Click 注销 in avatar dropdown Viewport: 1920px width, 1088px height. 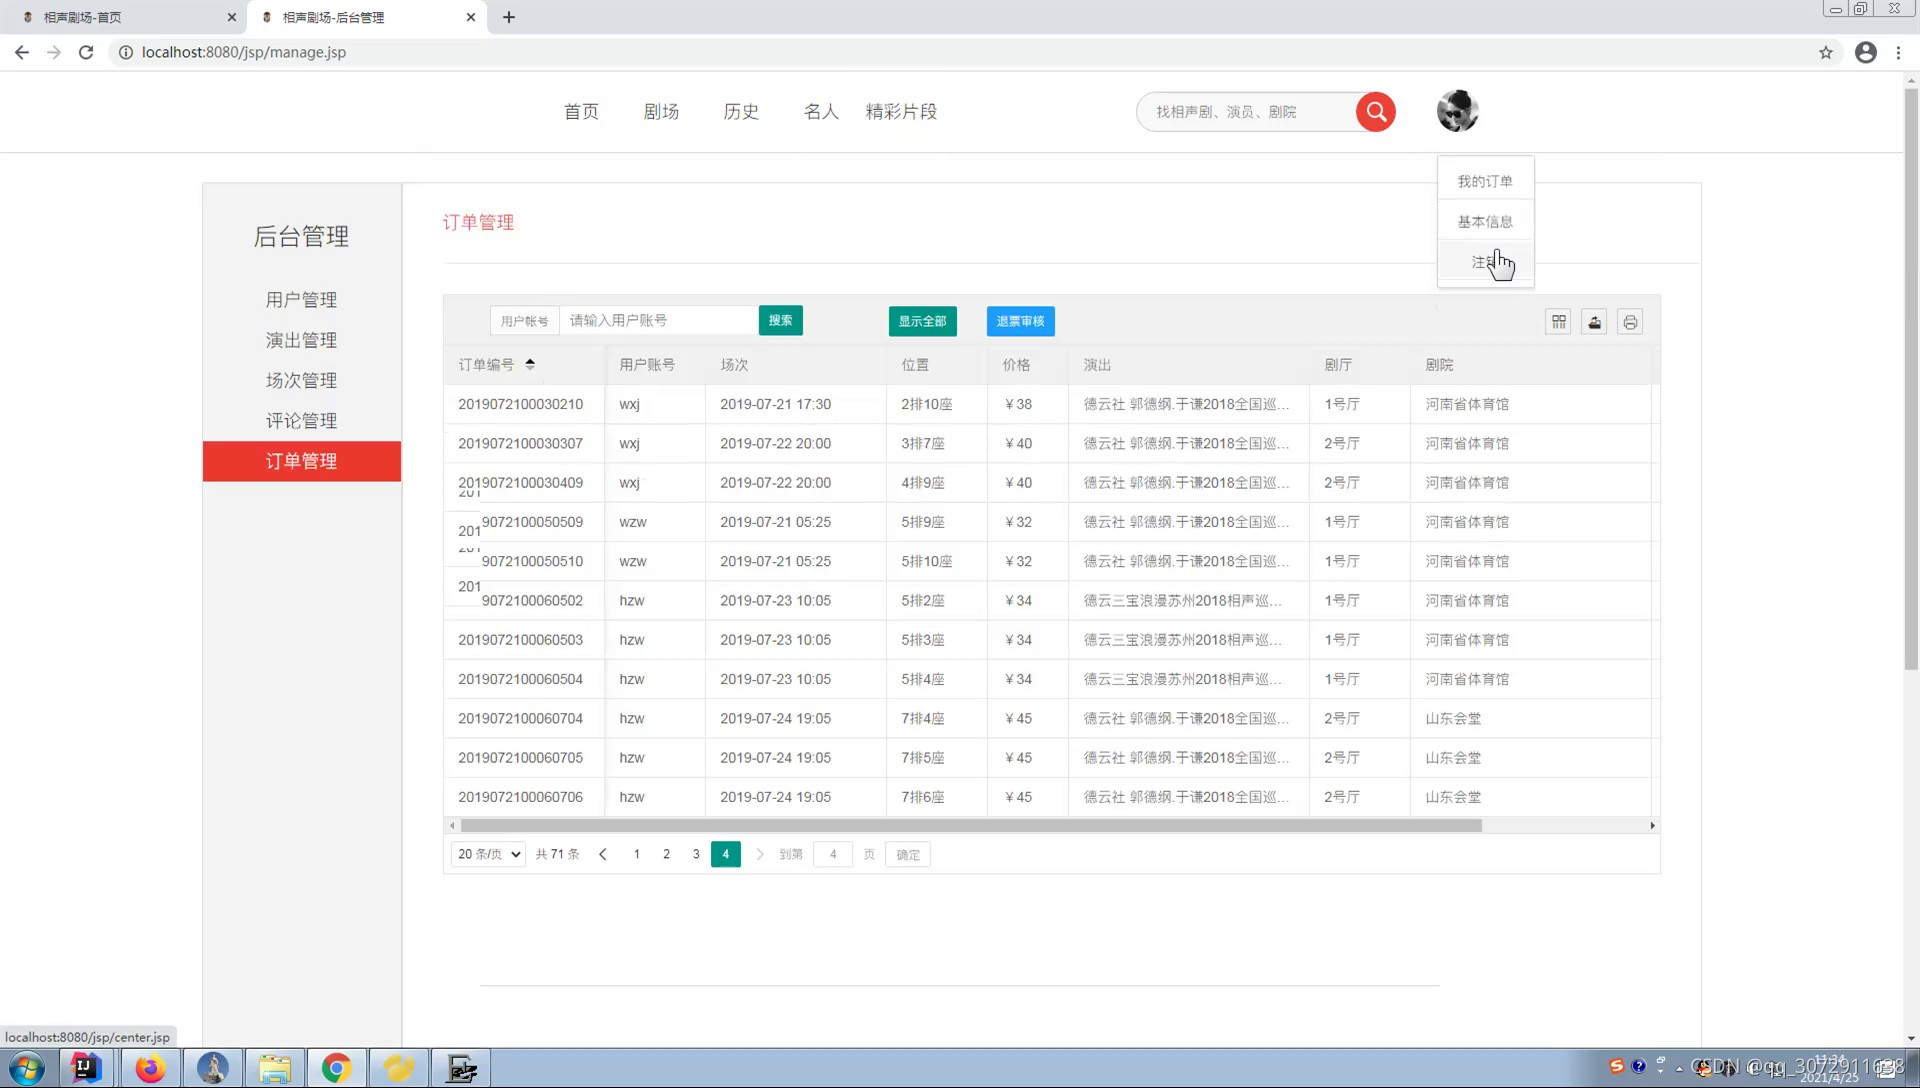[x=1485, y=262]
